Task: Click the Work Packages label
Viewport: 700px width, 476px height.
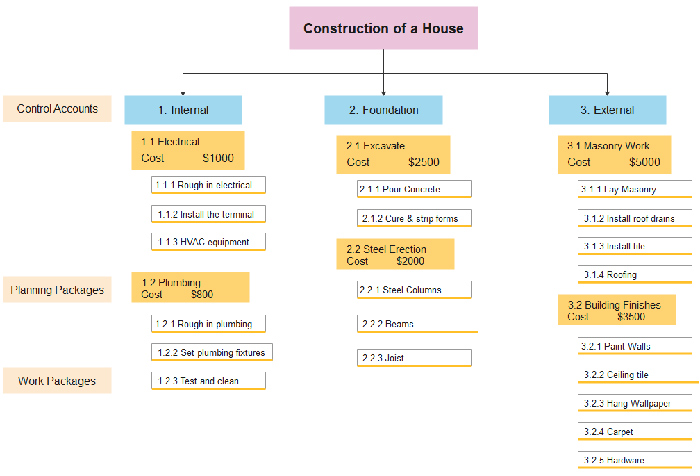Action: tap(57, 381)
